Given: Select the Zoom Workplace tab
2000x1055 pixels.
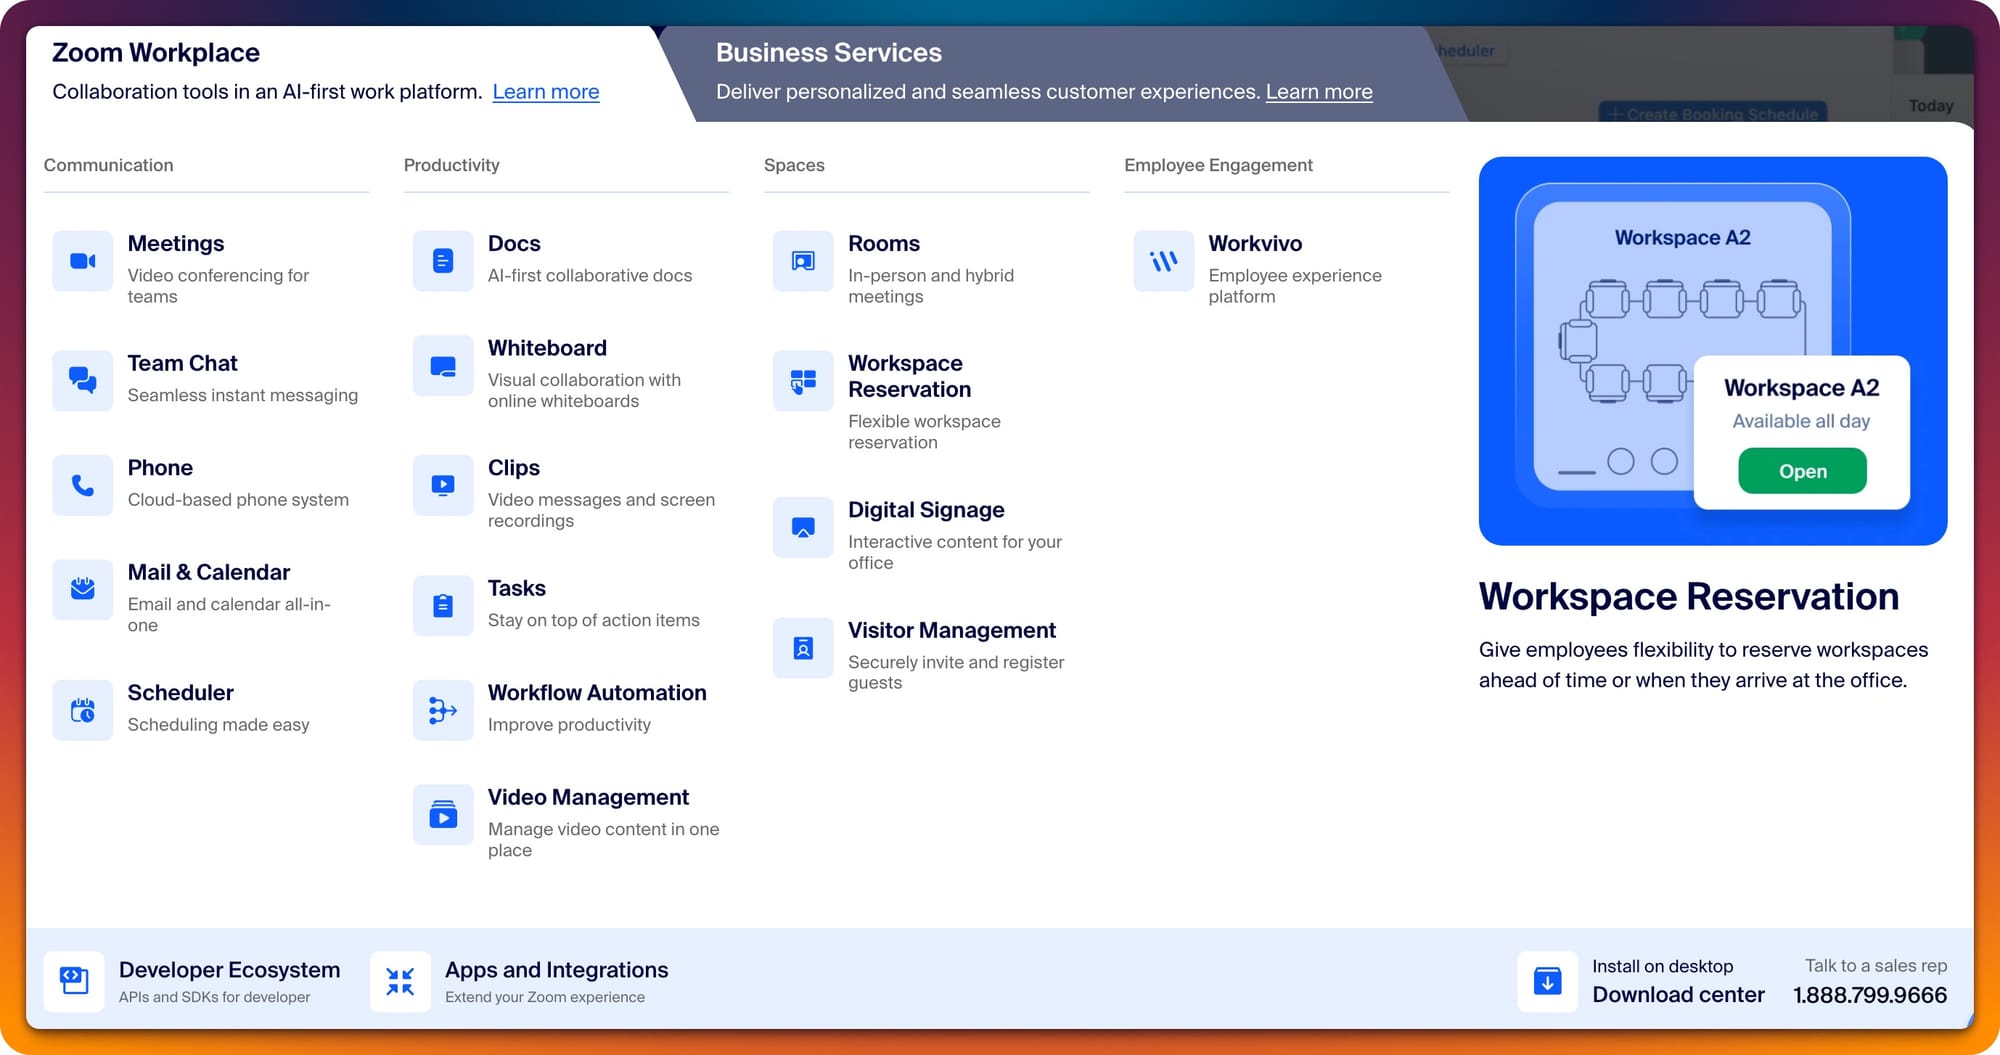Looking at the screenshot, I should 156,53.
